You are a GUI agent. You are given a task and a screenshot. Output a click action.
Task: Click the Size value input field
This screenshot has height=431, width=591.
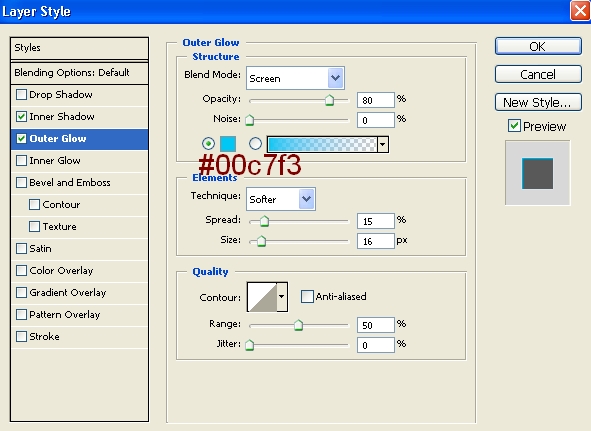pos(376,241)
